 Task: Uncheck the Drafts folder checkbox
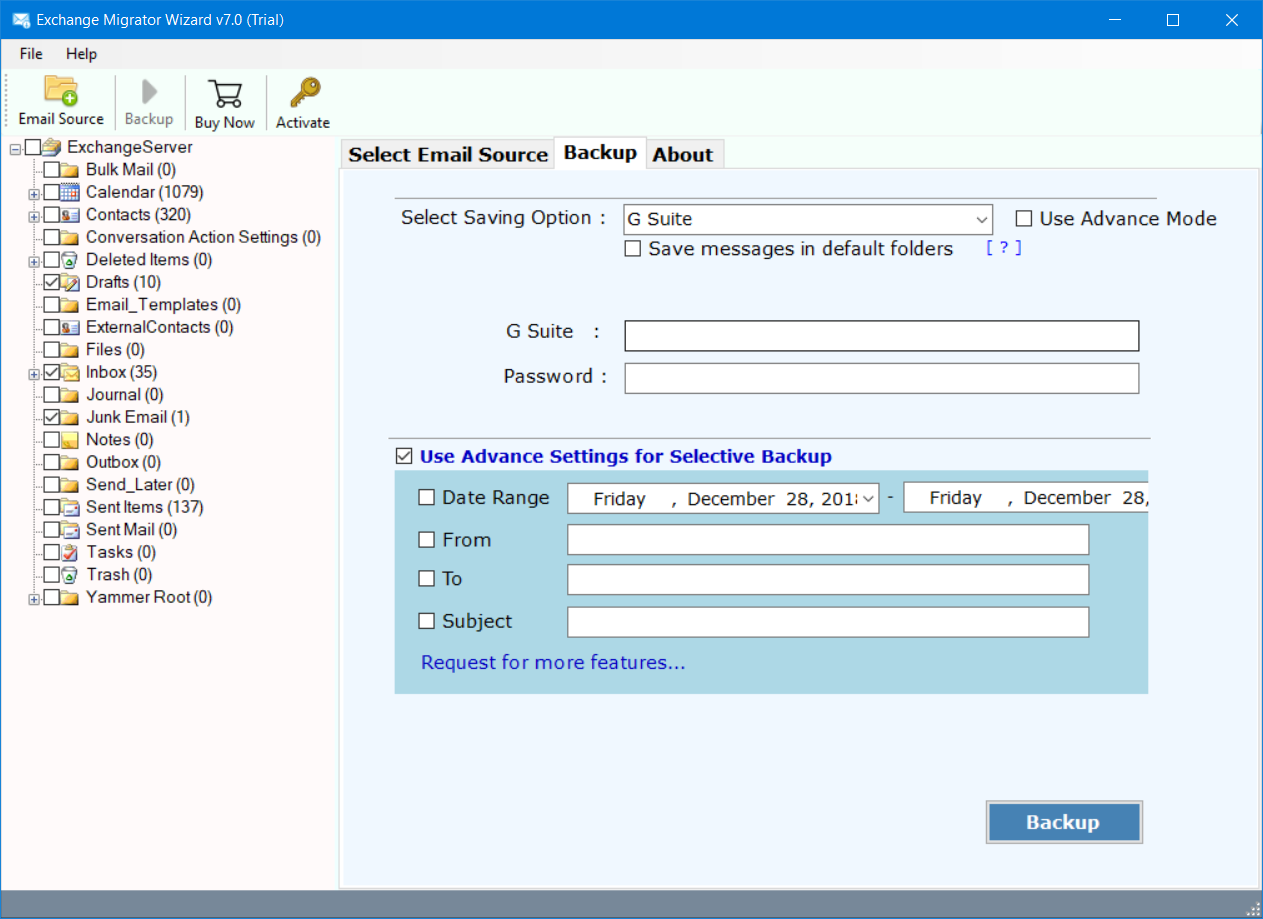pos(52,282)
